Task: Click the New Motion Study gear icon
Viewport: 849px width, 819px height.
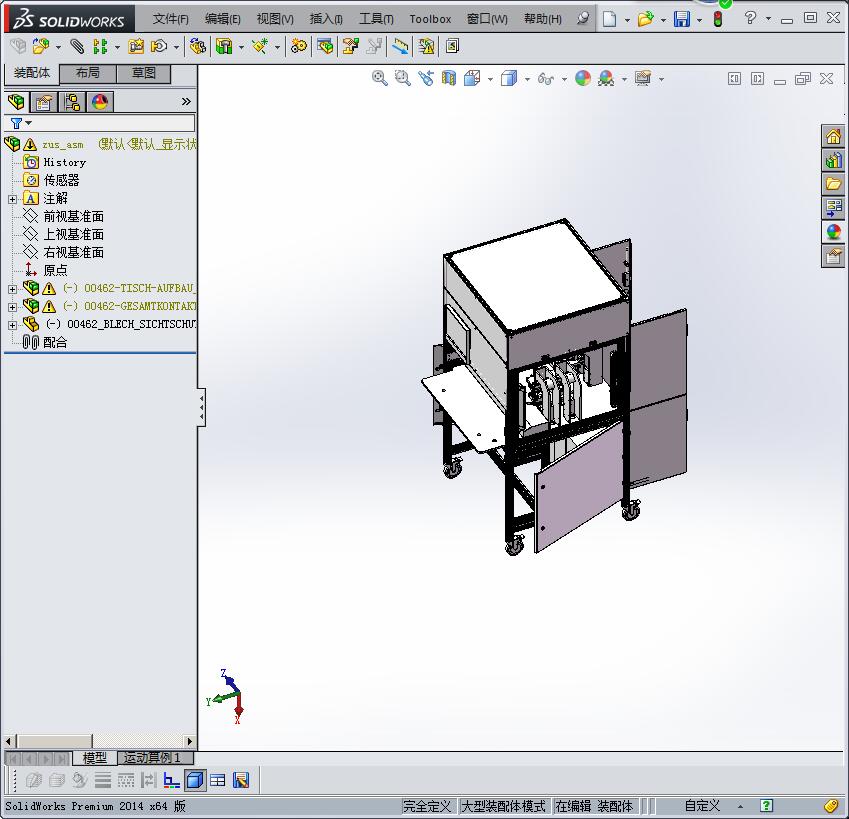Action: point(298,47)
